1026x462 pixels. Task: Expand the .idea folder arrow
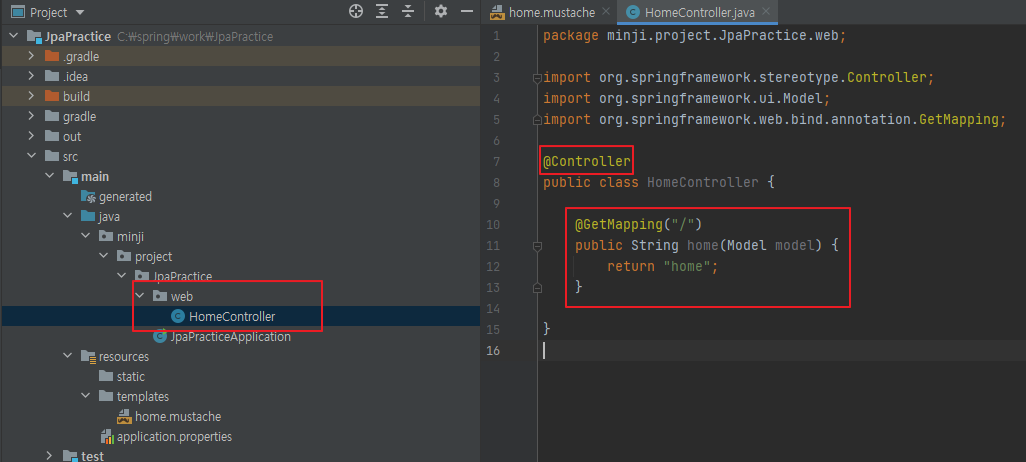tap(31, 77)
